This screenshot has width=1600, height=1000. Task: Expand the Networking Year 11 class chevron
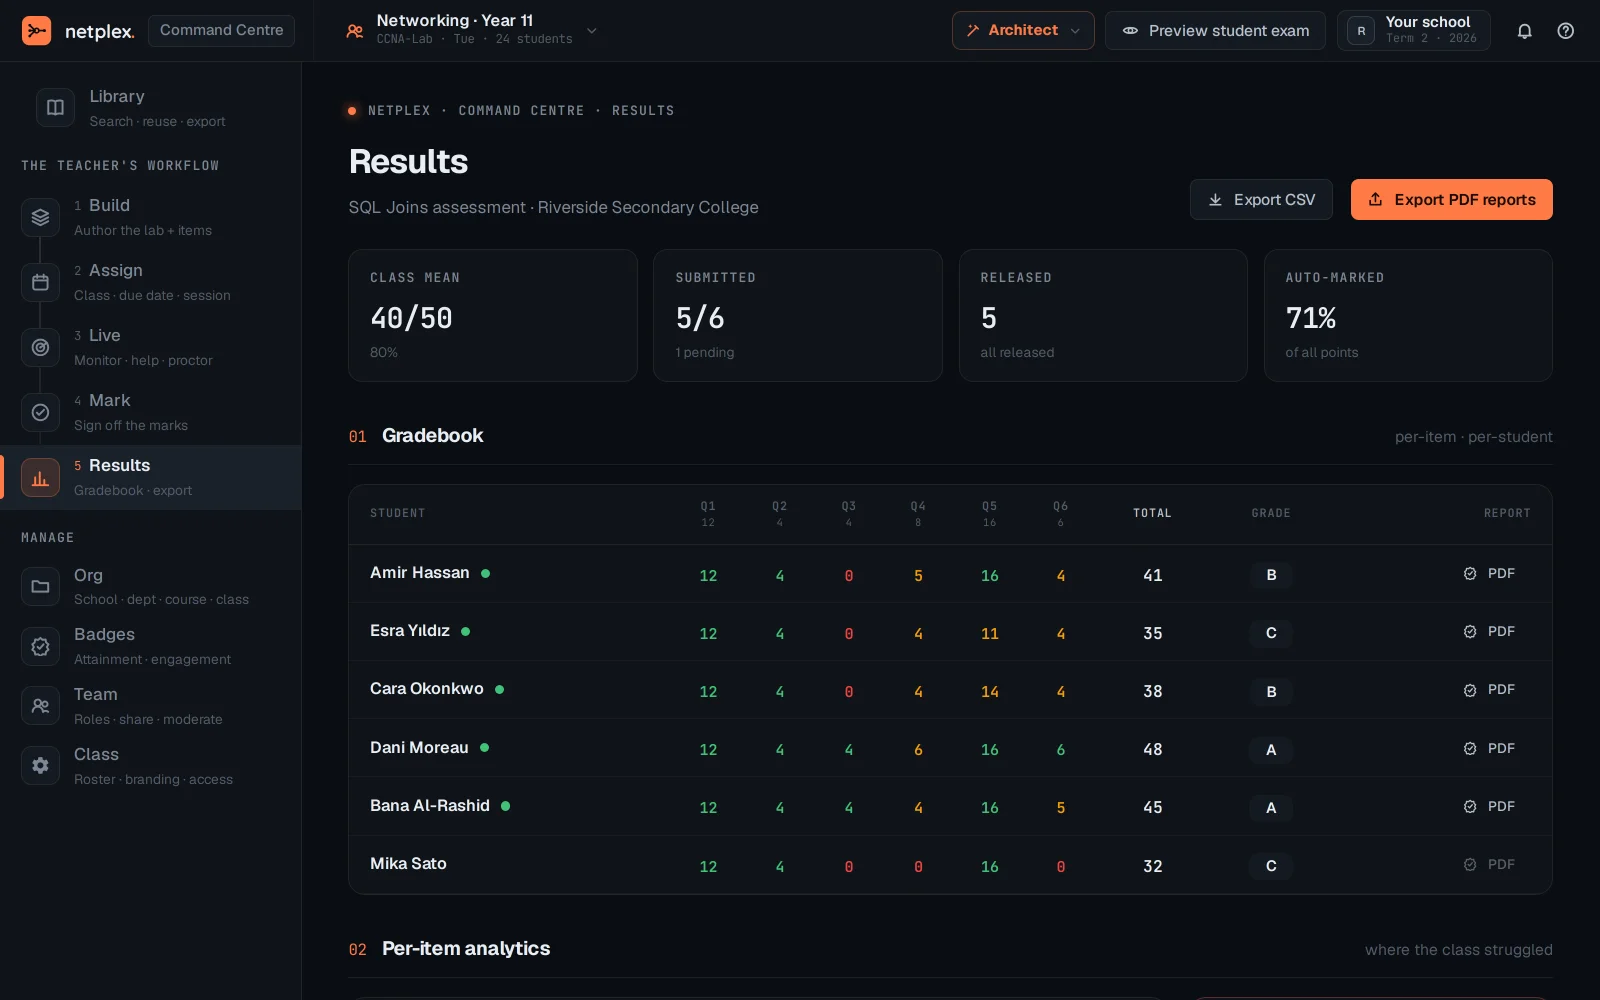(x=592, y=31)
